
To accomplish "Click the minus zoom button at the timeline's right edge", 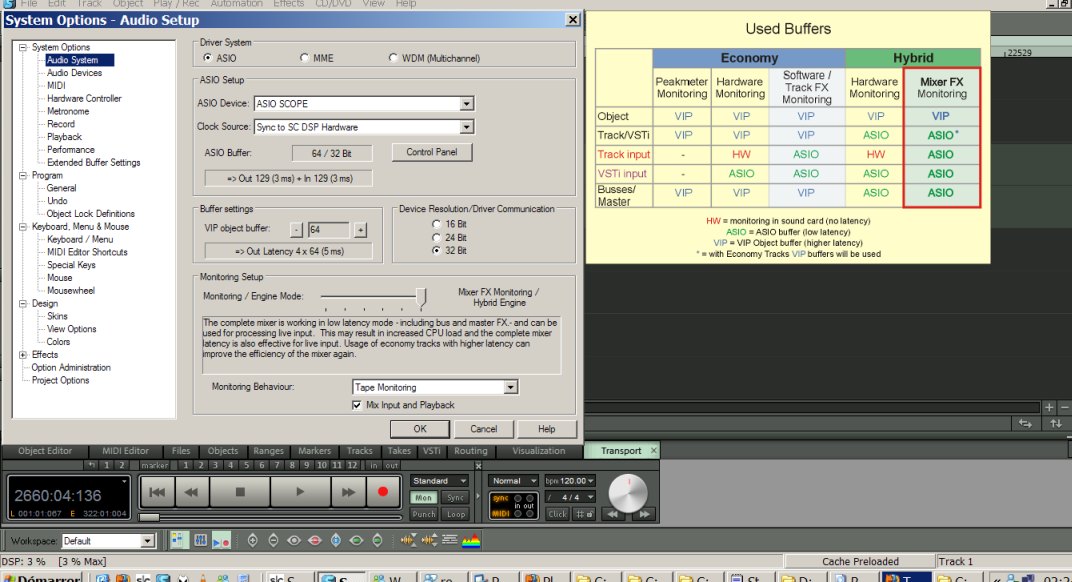I will [x=1064, y=407].
